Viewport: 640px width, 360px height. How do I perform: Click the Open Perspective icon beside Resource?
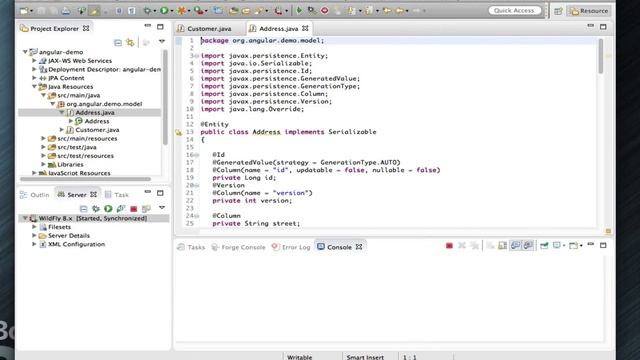[x=558, y=11]
